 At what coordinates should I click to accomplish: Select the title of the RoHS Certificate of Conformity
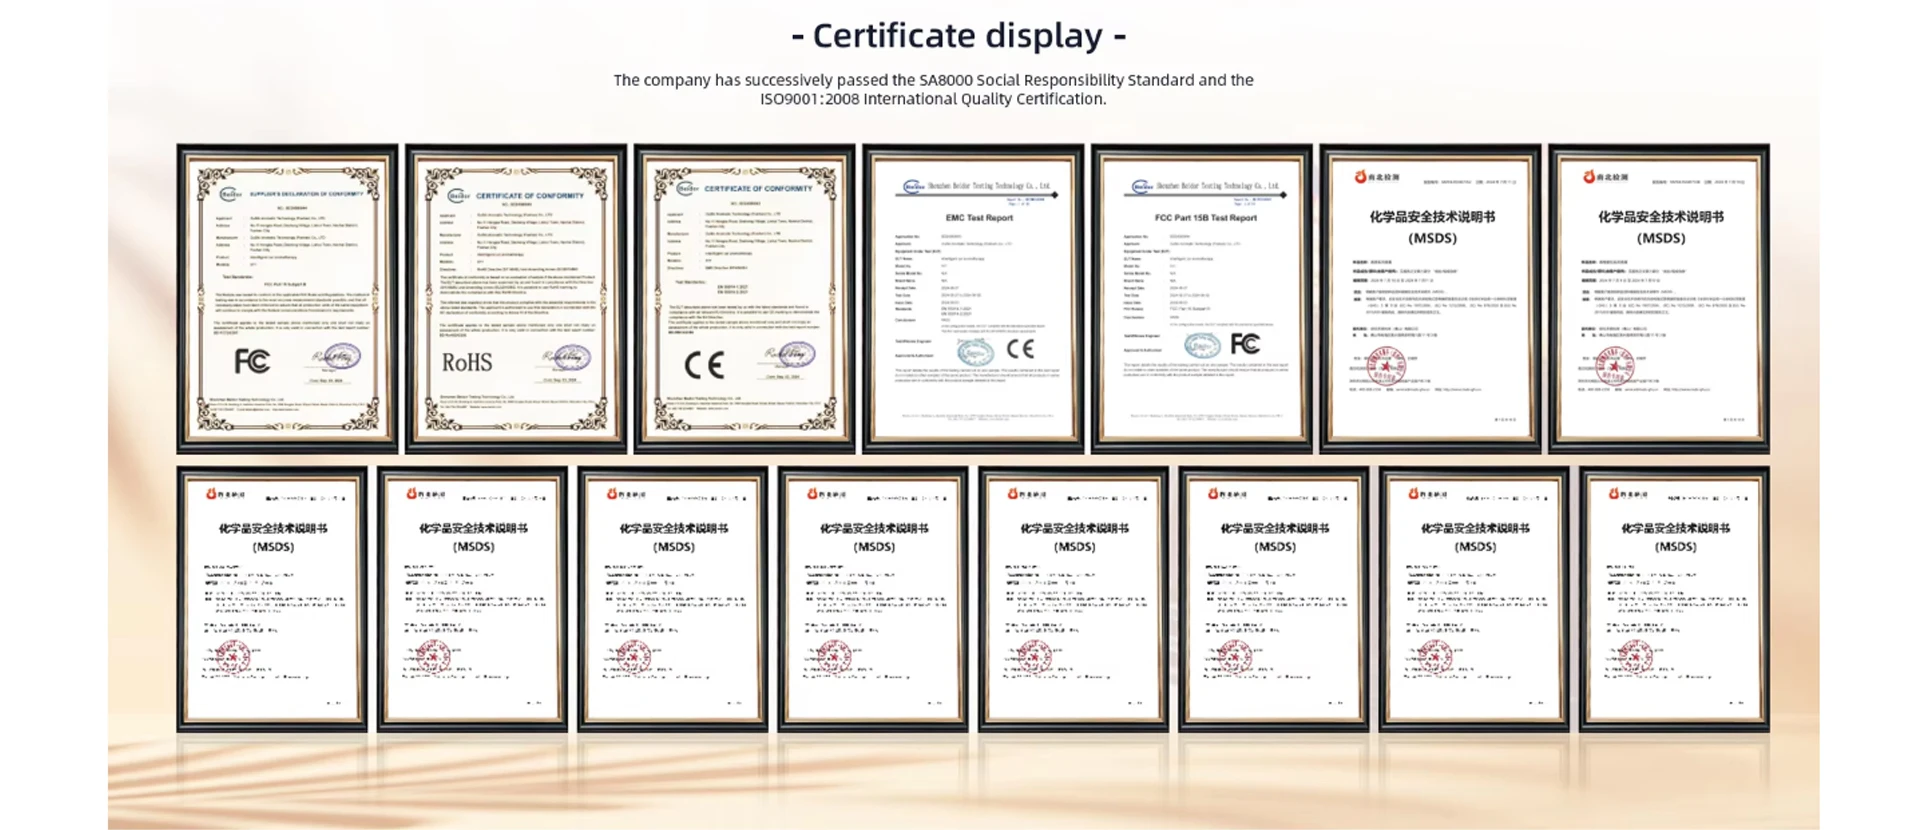click(529, 196)
